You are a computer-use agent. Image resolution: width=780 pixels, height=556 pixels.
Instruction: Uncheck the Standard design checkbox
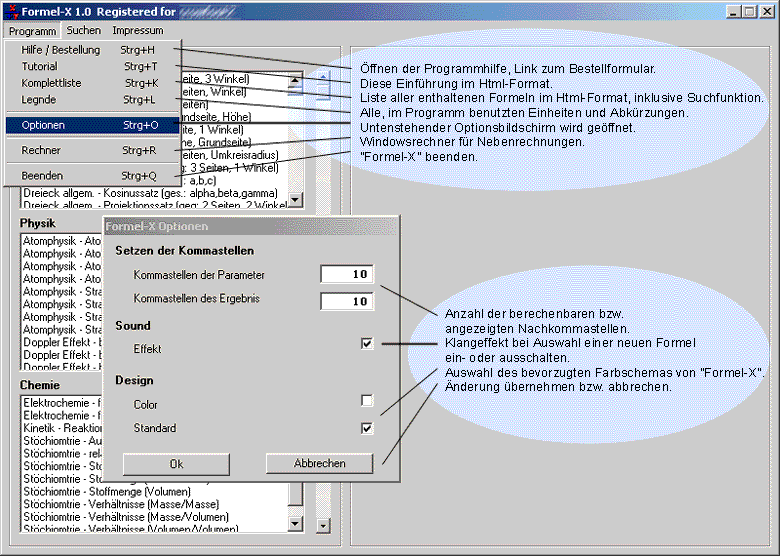367,428
